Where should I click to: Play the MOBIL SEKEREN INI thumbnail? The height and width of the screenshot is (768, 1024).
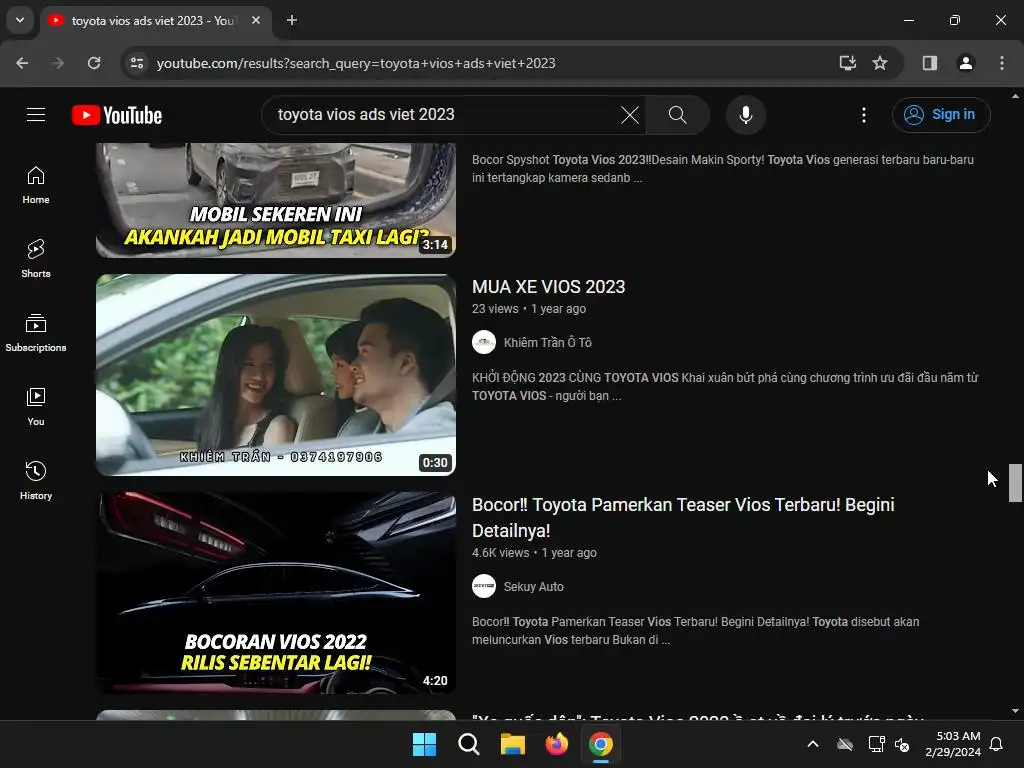(276, 200)
